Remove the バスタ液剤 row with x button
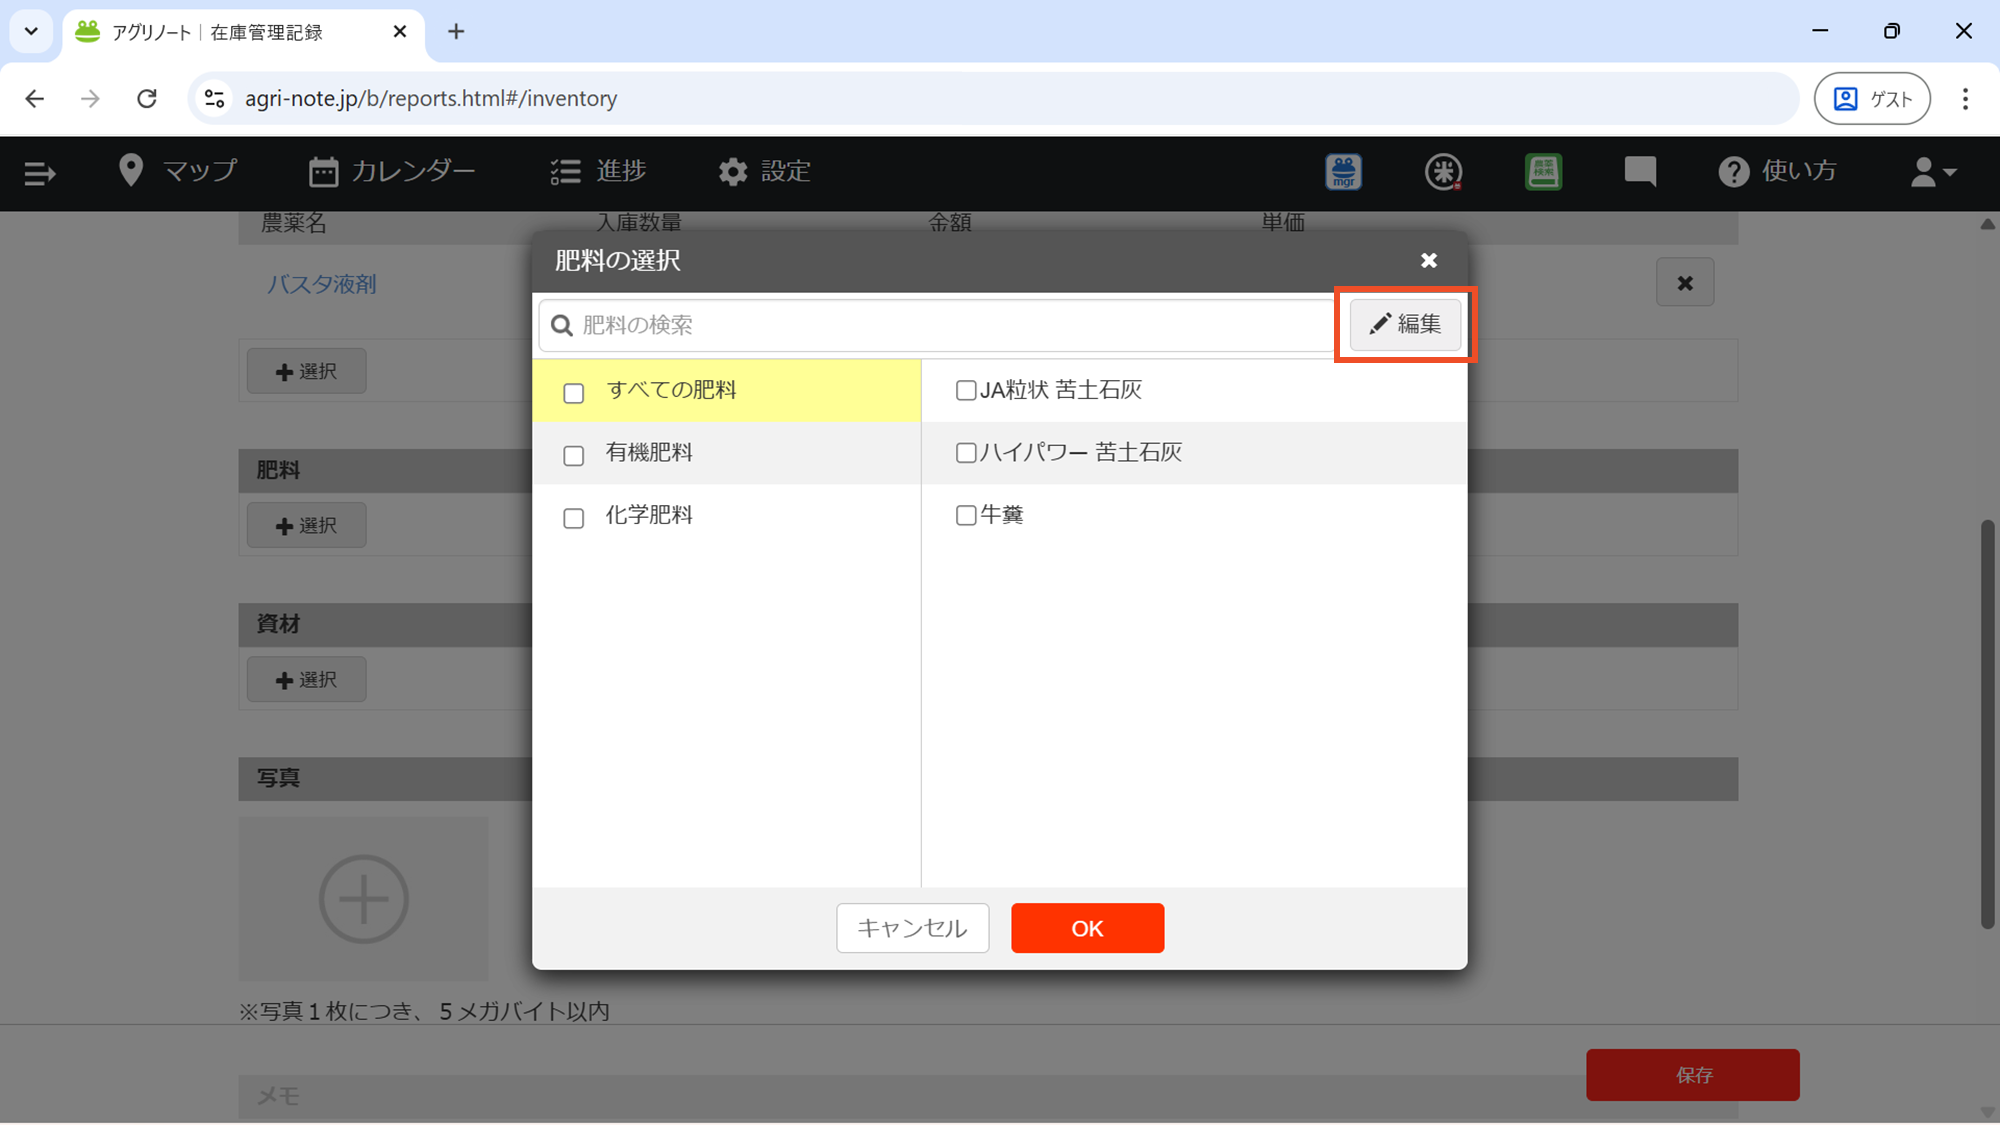The image size is (2000, 1125). (x=1685, y=283)
